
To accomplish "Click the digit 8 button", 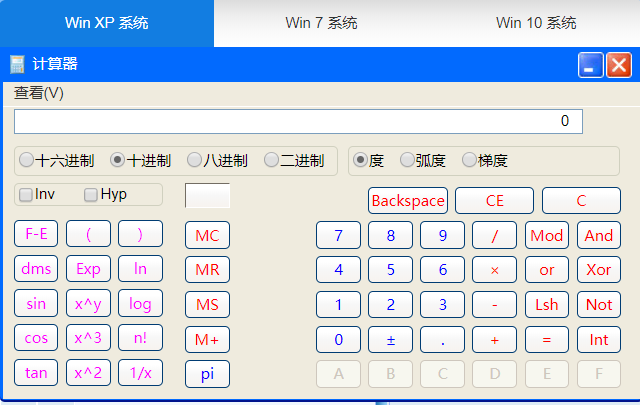I will (x=390, y=235).
